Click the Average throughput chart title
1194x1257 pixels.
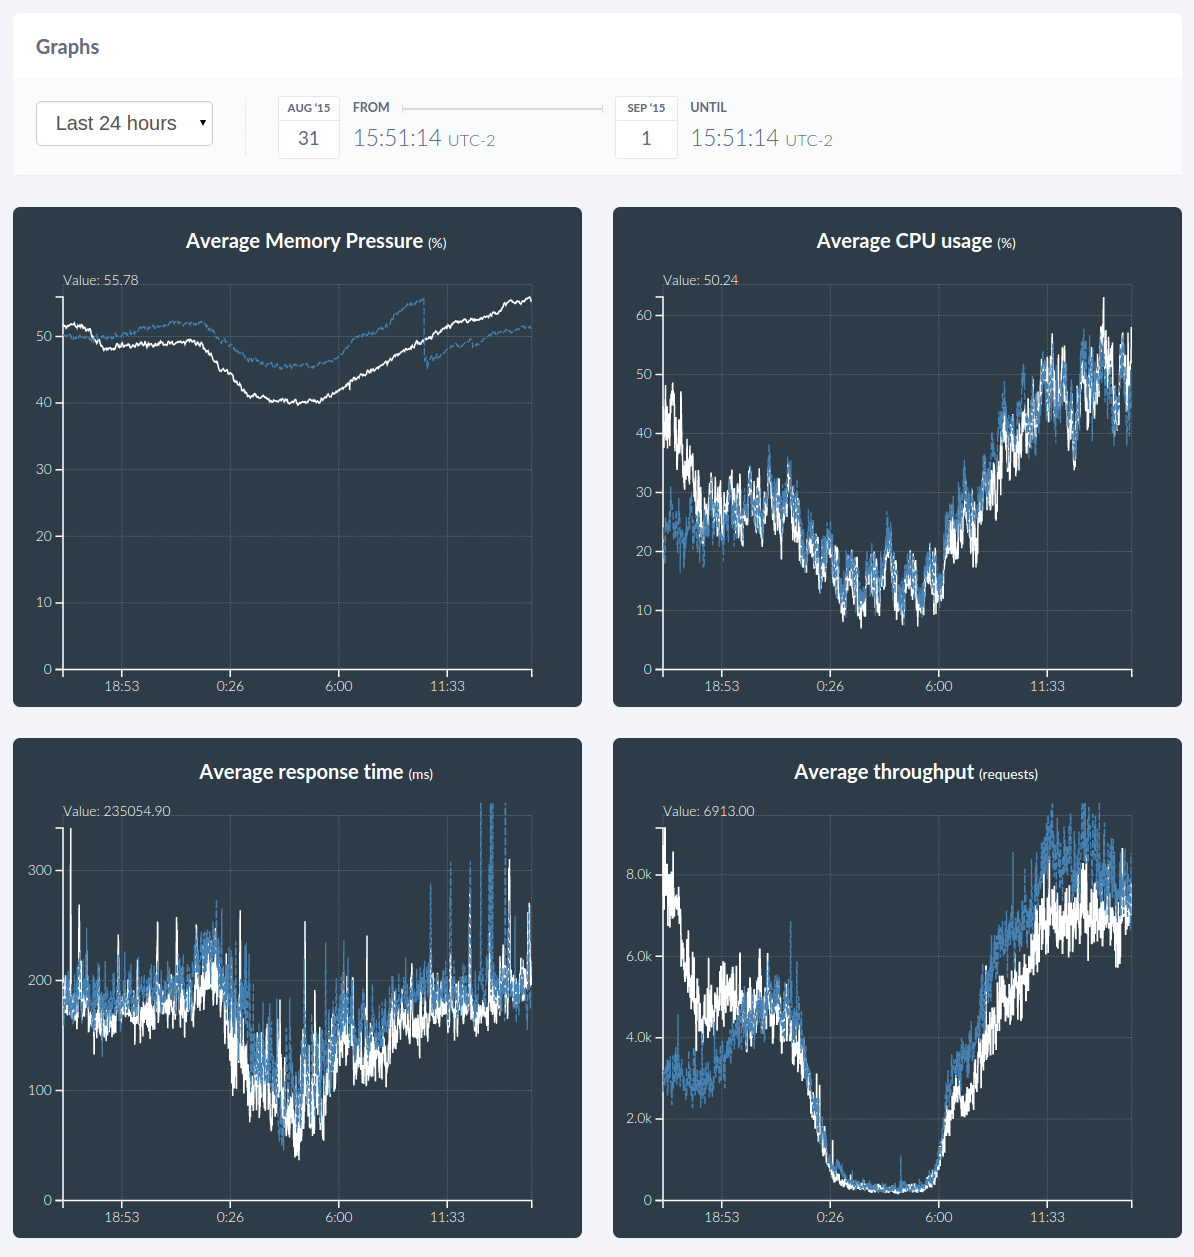[x=916, y=772]
